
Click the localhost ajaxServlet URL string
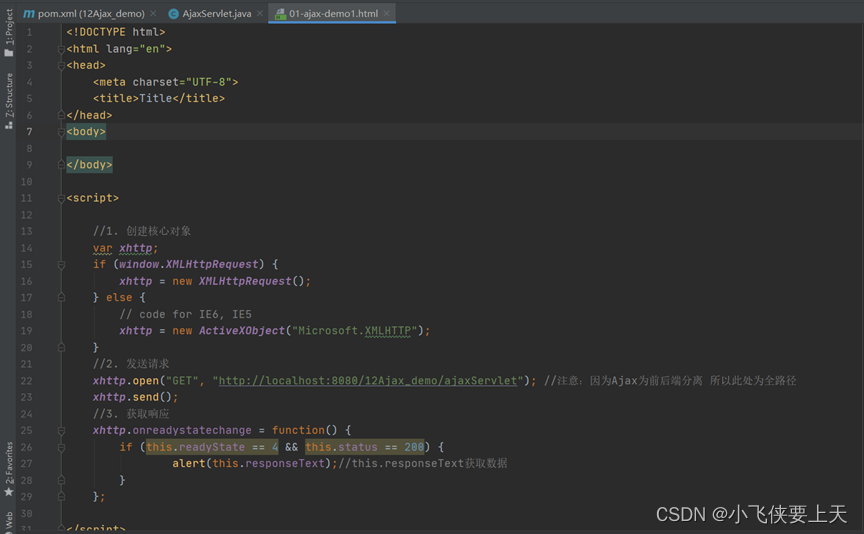tap(368, 381)
